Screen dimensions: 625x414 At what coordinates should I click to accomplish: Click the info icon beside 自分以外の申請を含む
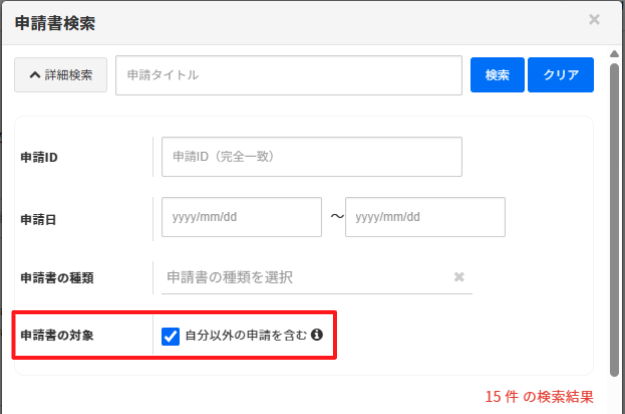tap(316, 336)
